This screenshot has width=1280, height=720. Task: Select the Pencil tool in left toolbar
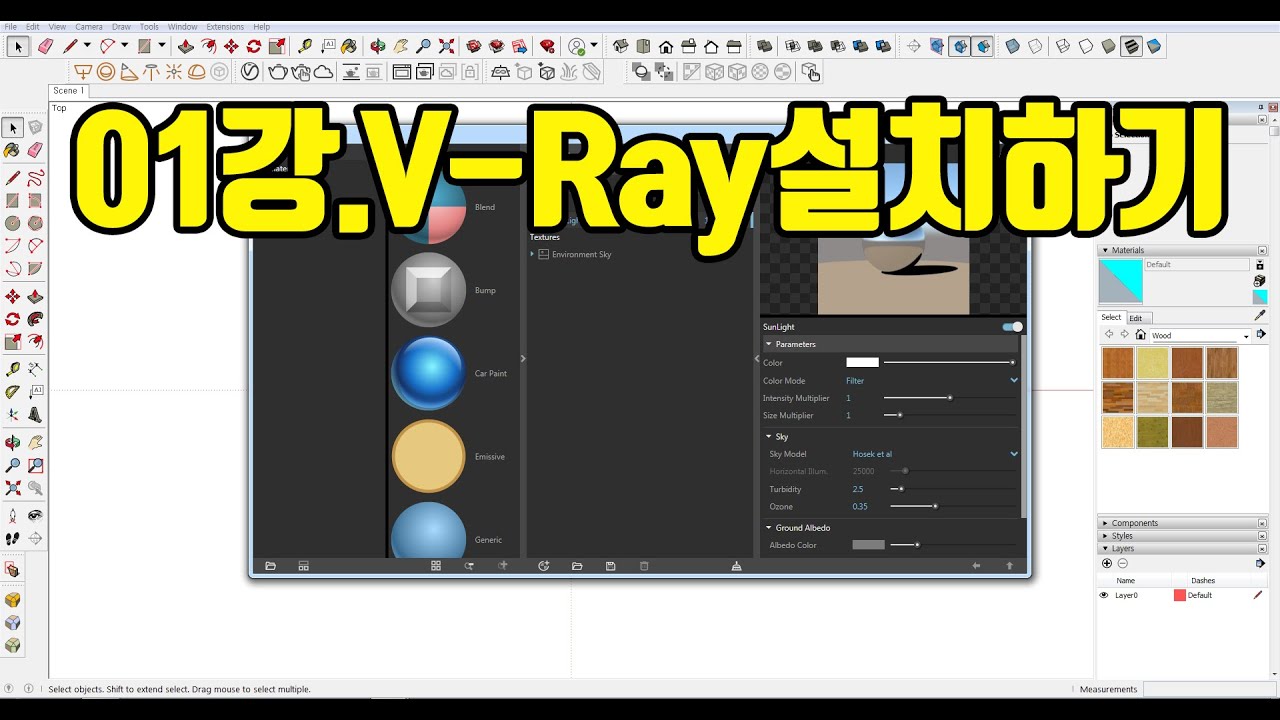13,178
